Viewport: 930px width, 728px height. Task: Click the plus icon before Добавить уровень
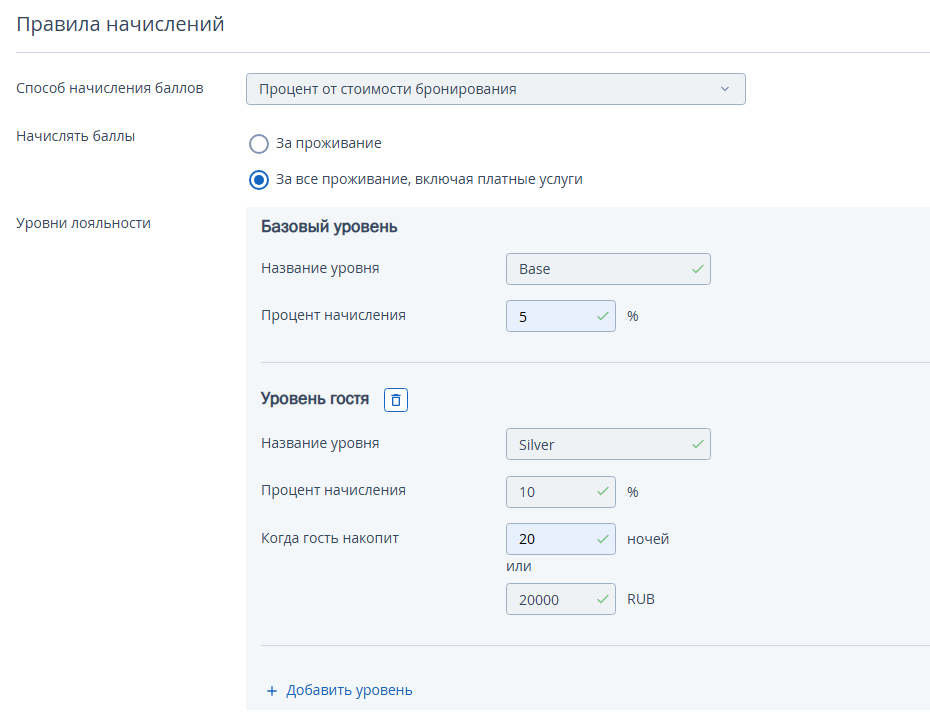[x=272, y=691]
